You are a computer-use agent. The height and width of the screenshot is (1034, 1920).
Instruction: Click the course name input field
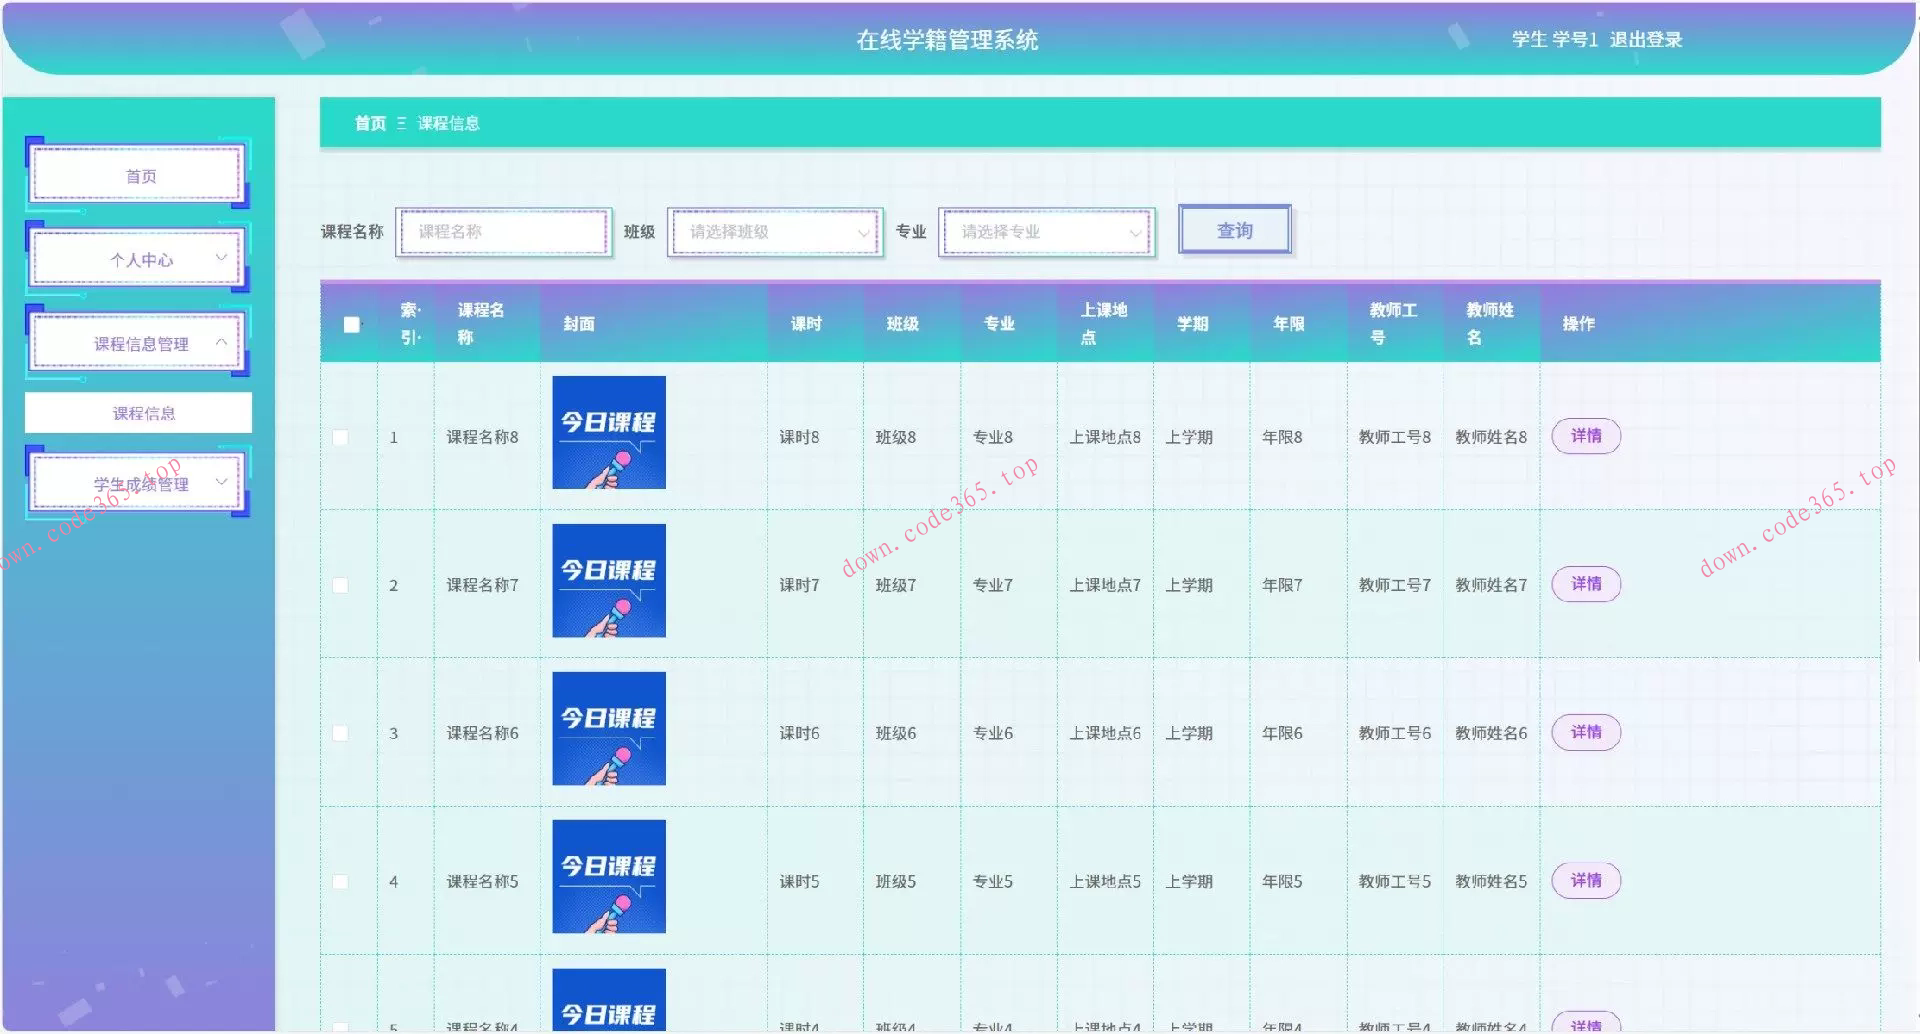tap(503, 231)
